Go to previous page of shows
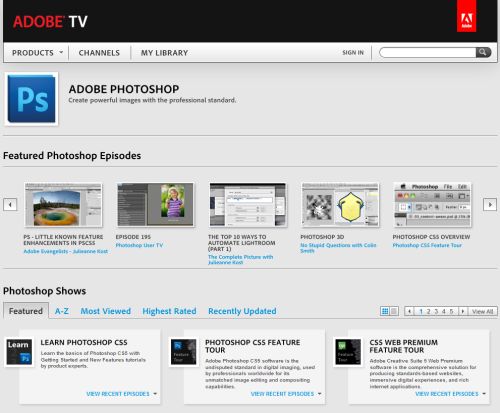Image resolution: width=500 pixels, height=413 pixels. 409,311
